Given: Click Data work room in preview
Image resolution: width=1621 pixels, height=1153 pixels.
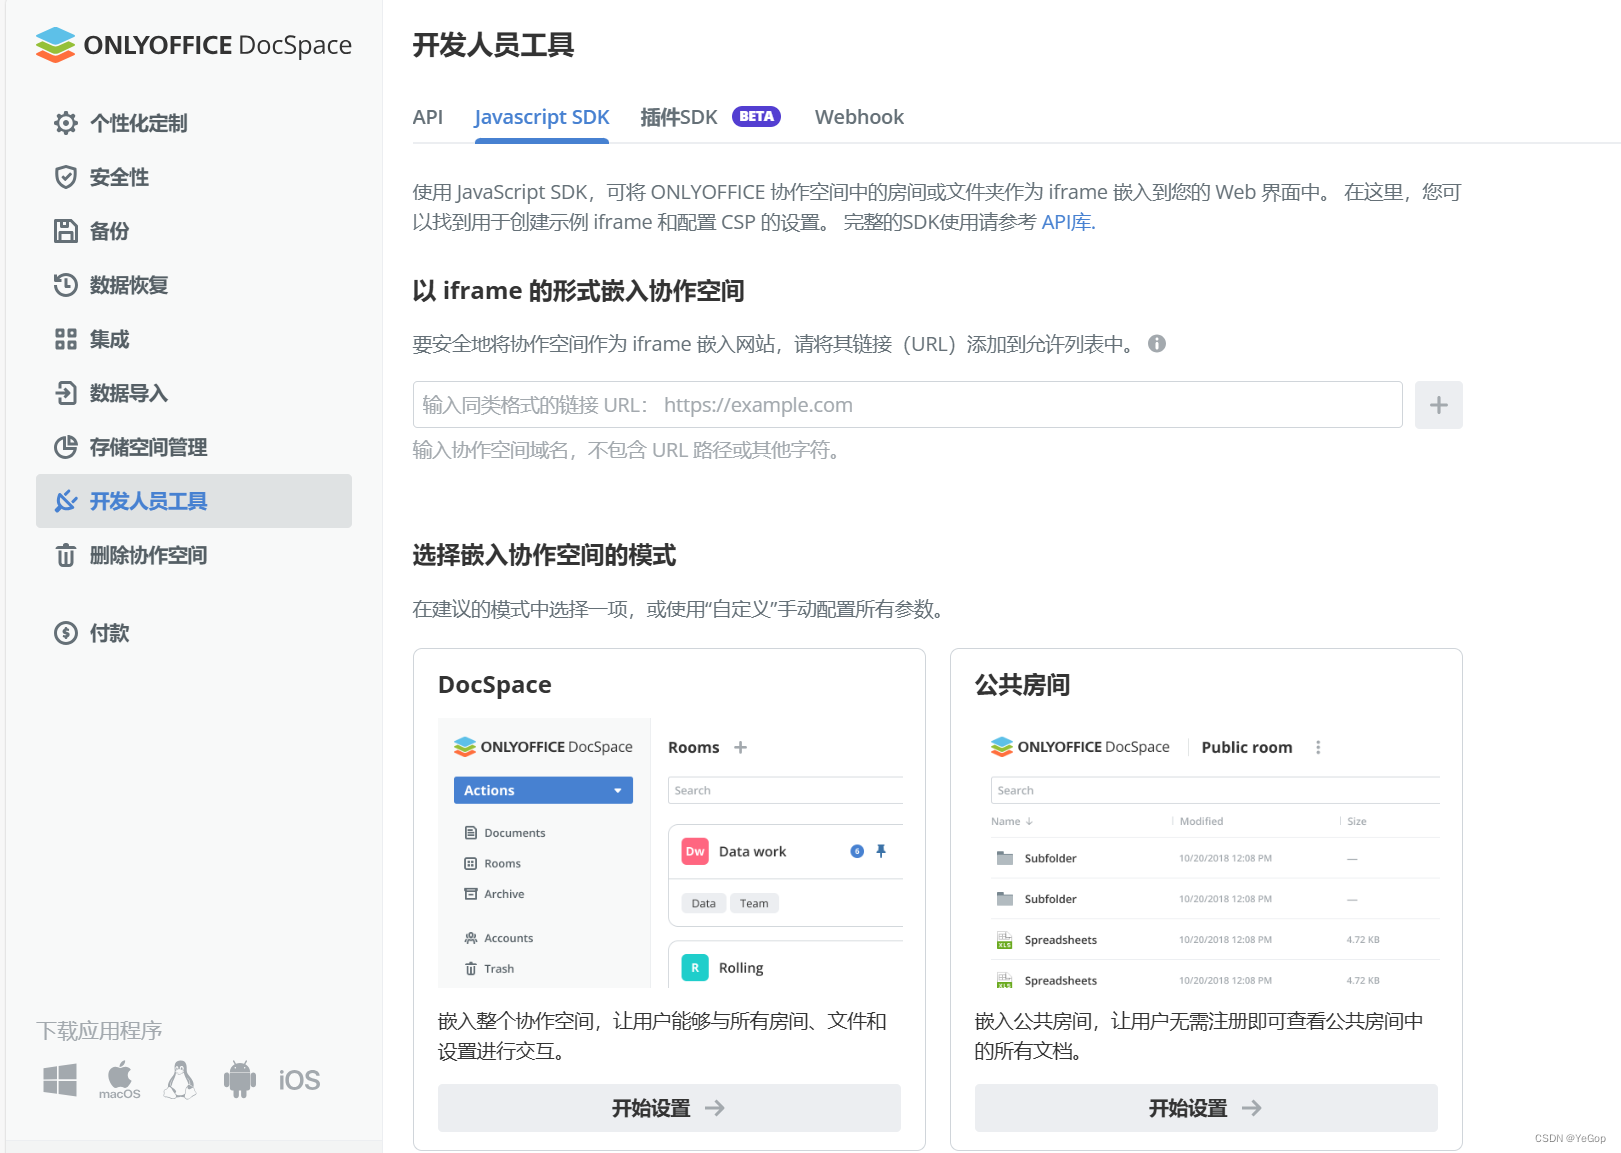Looking at the screenshot, I should pyautogui.click(x=752, y=852).
